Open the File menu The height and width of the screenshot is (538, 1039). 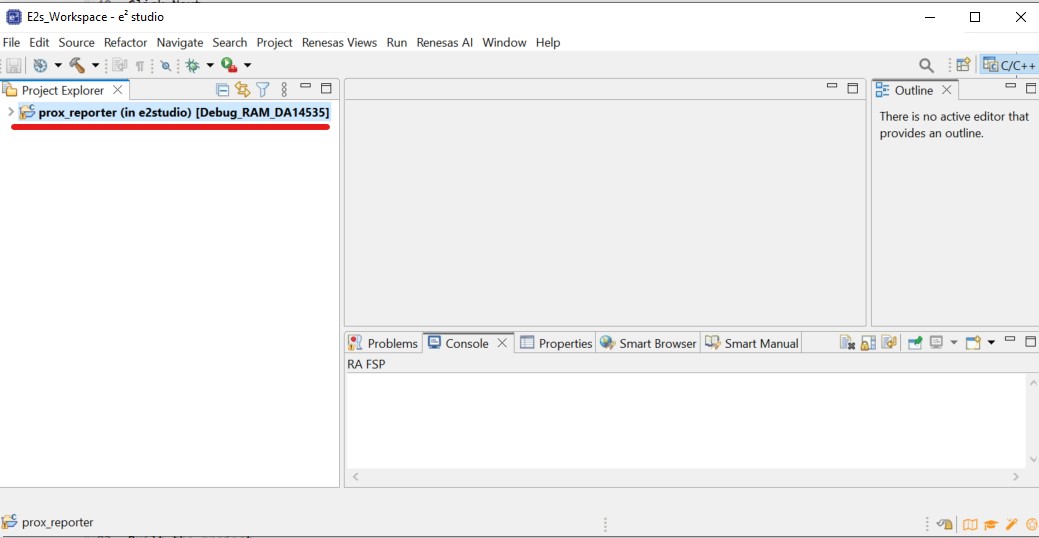point(11,42)
